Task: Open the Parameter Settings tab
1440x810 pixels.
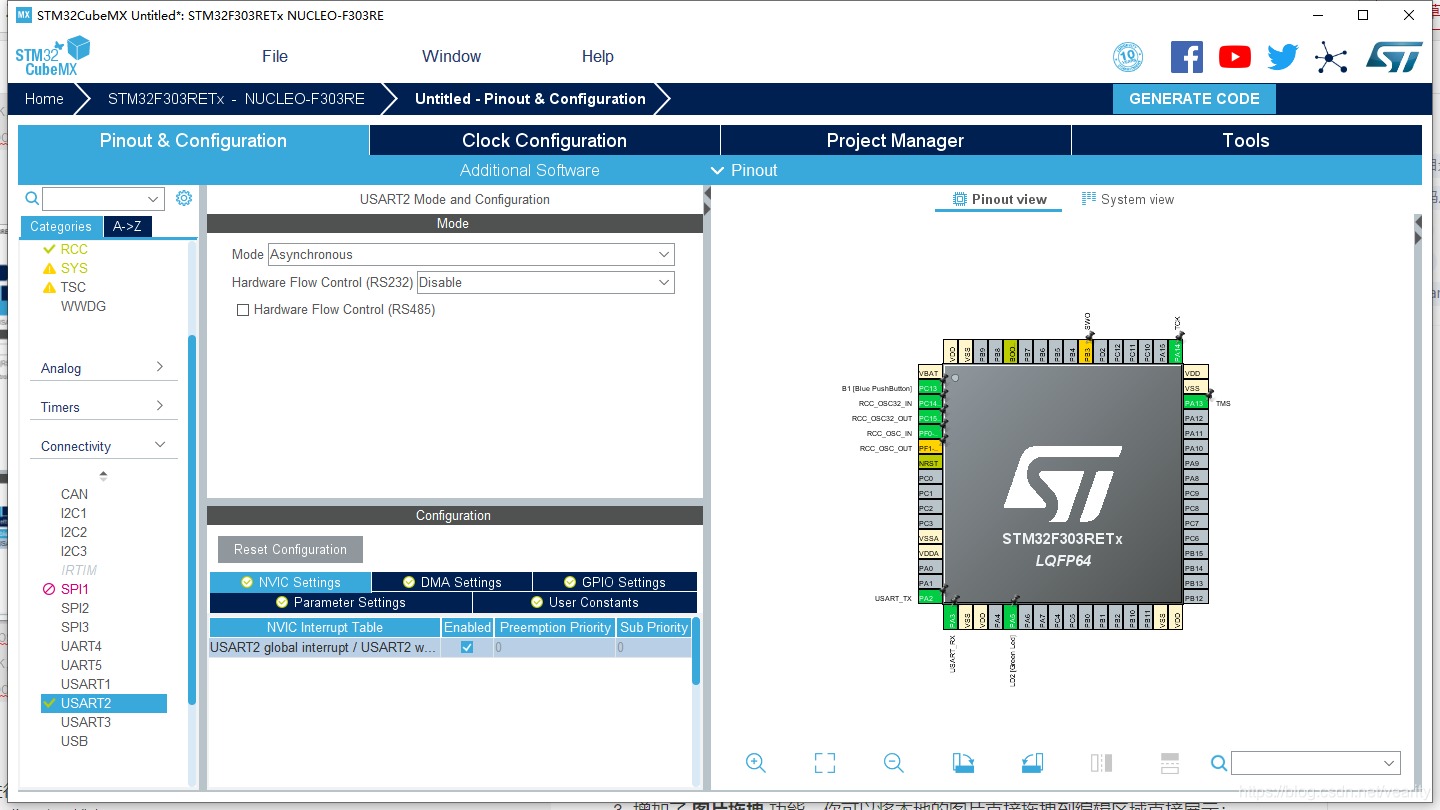Action: [x=341, y=602]
